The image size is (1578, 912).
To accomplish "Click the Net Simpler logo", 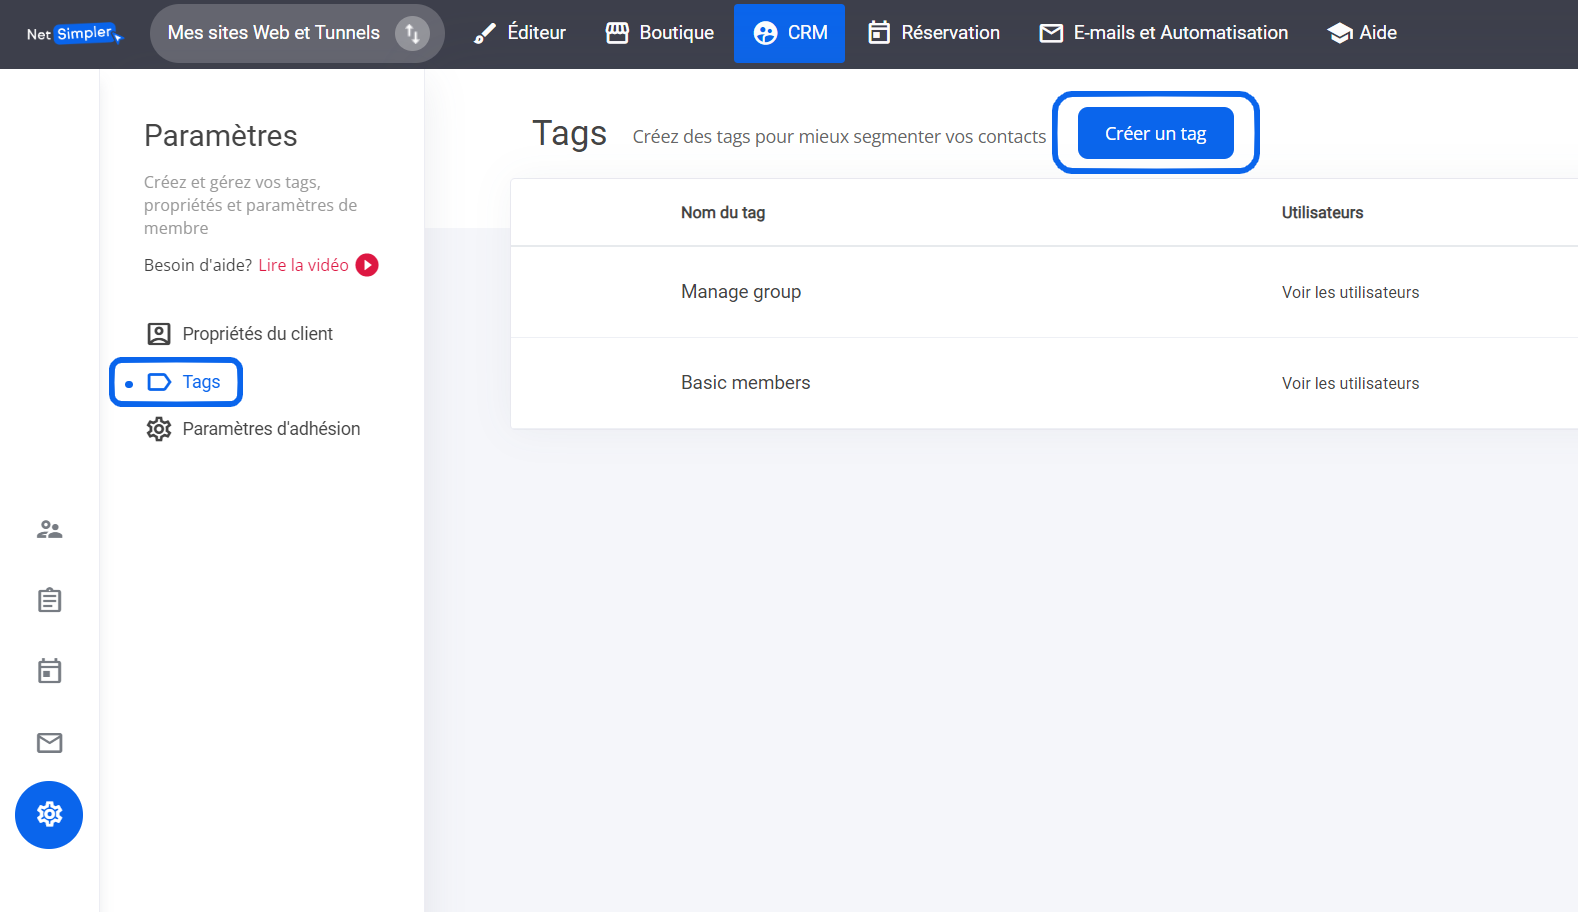I will 74,34.
